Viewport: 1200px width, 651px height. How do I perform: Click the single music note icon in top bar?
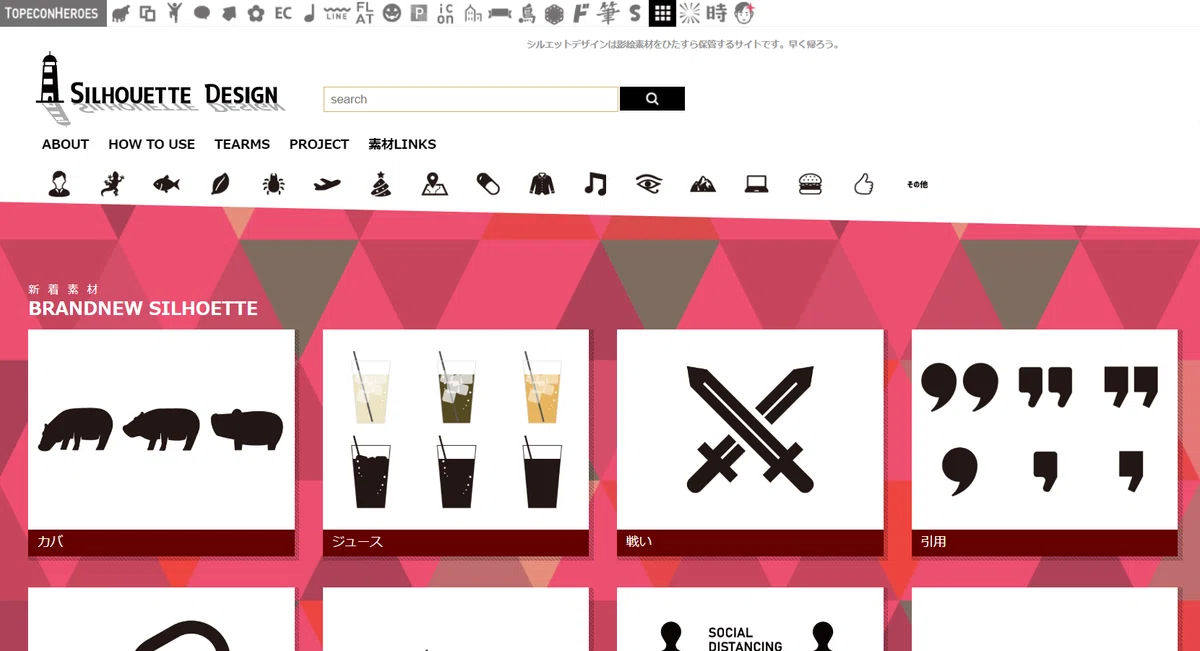310,13
